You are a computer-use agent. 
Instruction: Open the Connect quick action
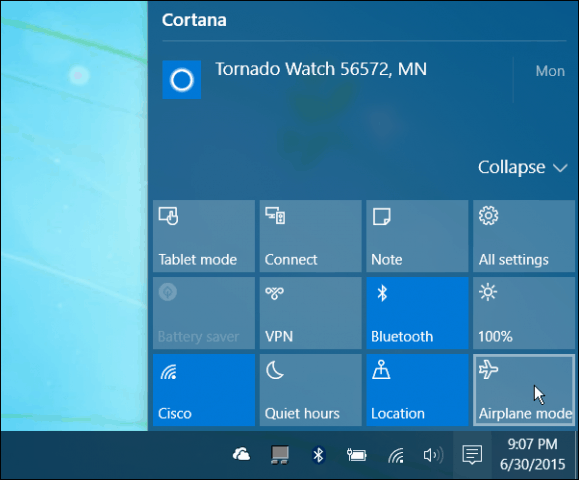click(311, 236)
